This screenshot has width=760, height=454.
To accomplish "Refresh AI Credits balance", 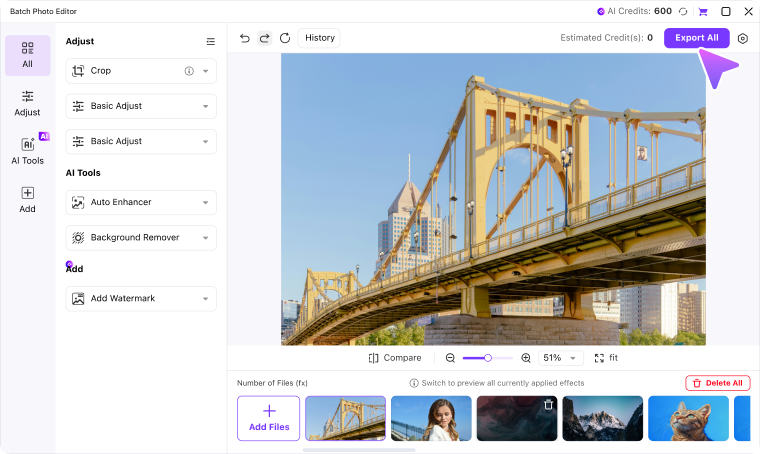I will pyautogui.click(x=683, y=11).
